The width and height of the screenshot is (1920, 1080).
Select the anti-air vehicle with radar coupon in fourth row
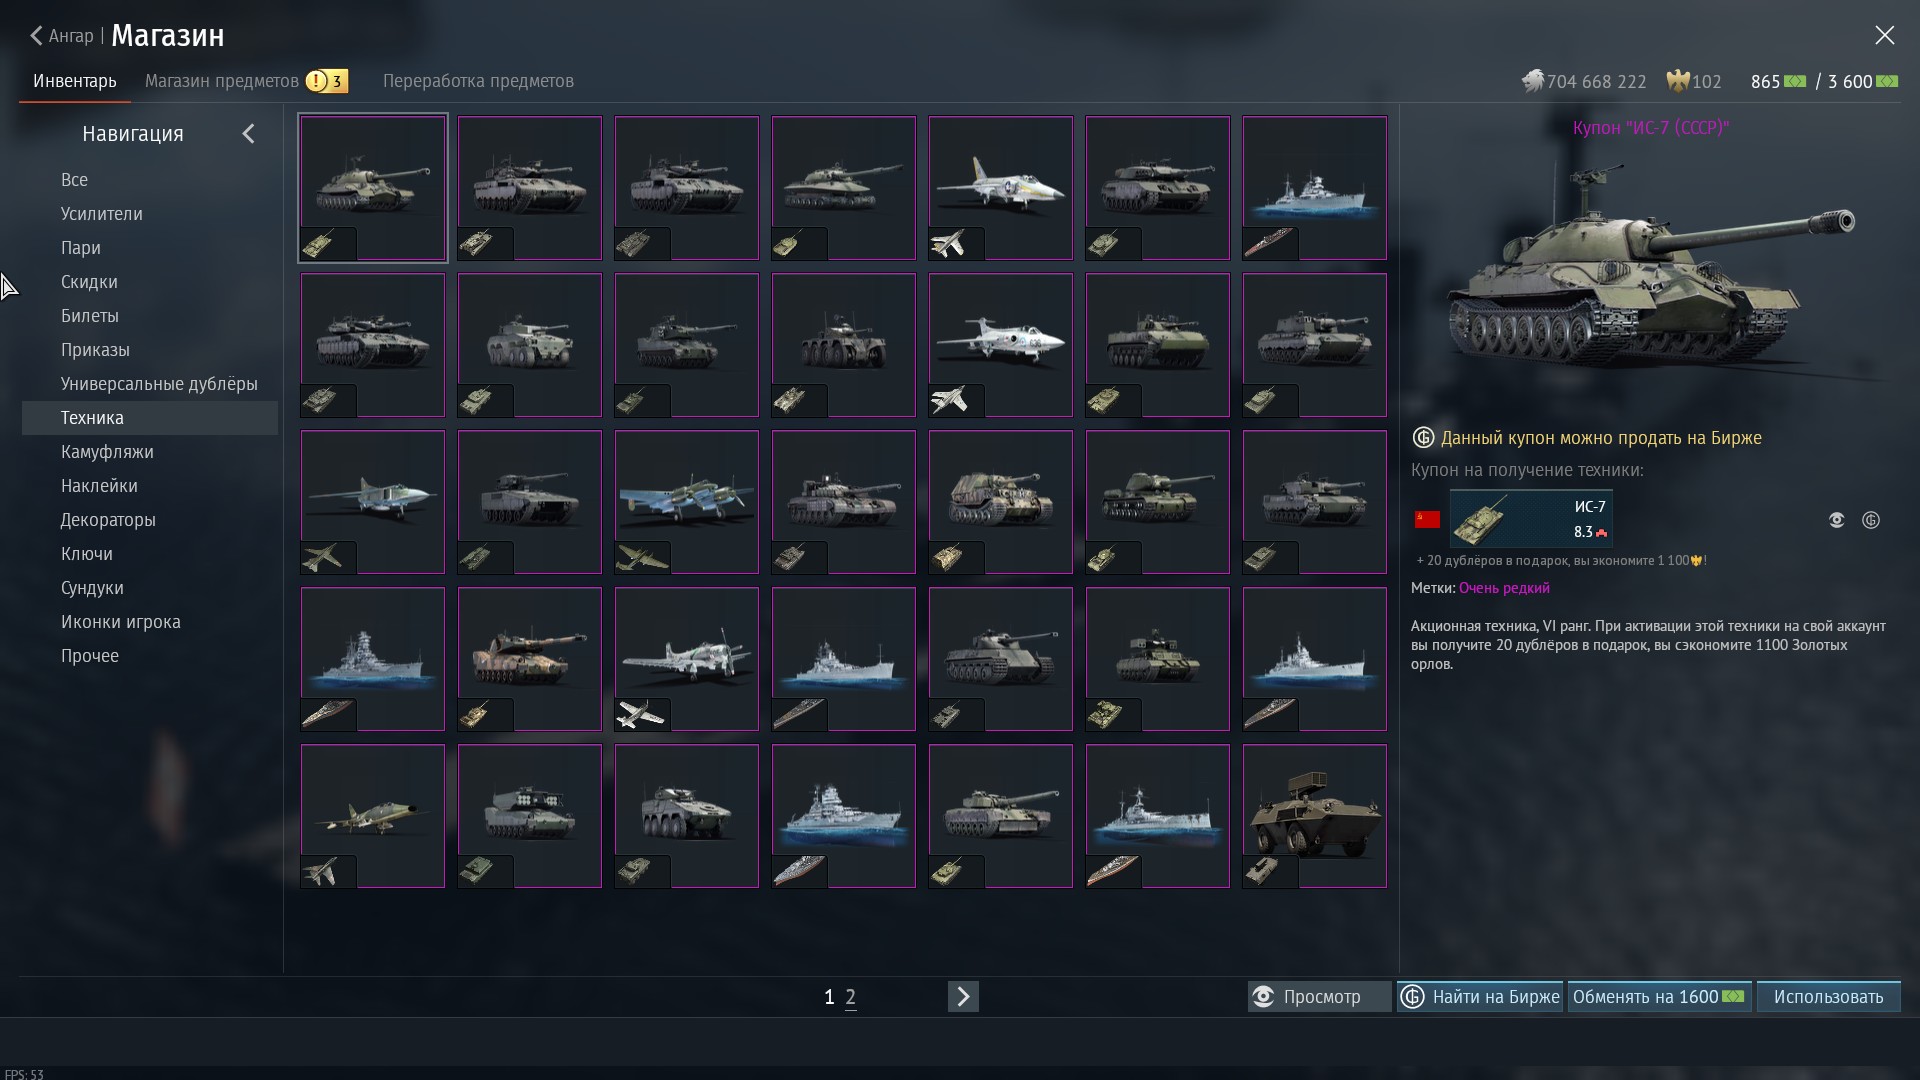click(1158, 659)
